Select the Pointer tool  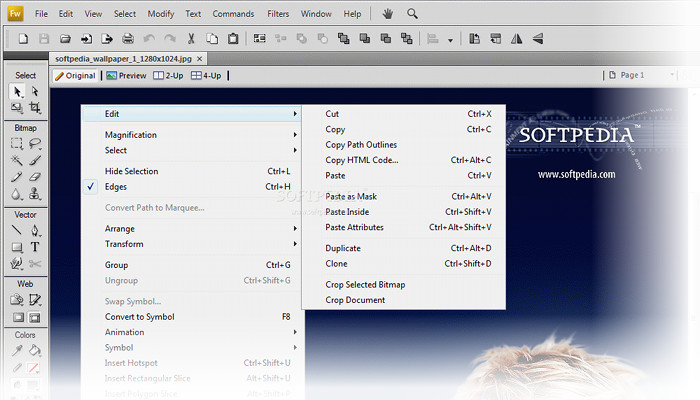17,92
